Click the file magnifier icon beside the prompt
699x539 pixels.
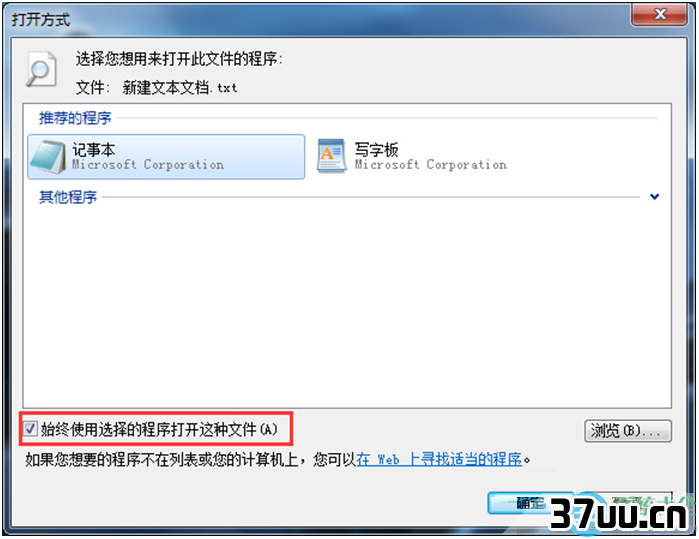pyautogui.click(x=41, y=69)
